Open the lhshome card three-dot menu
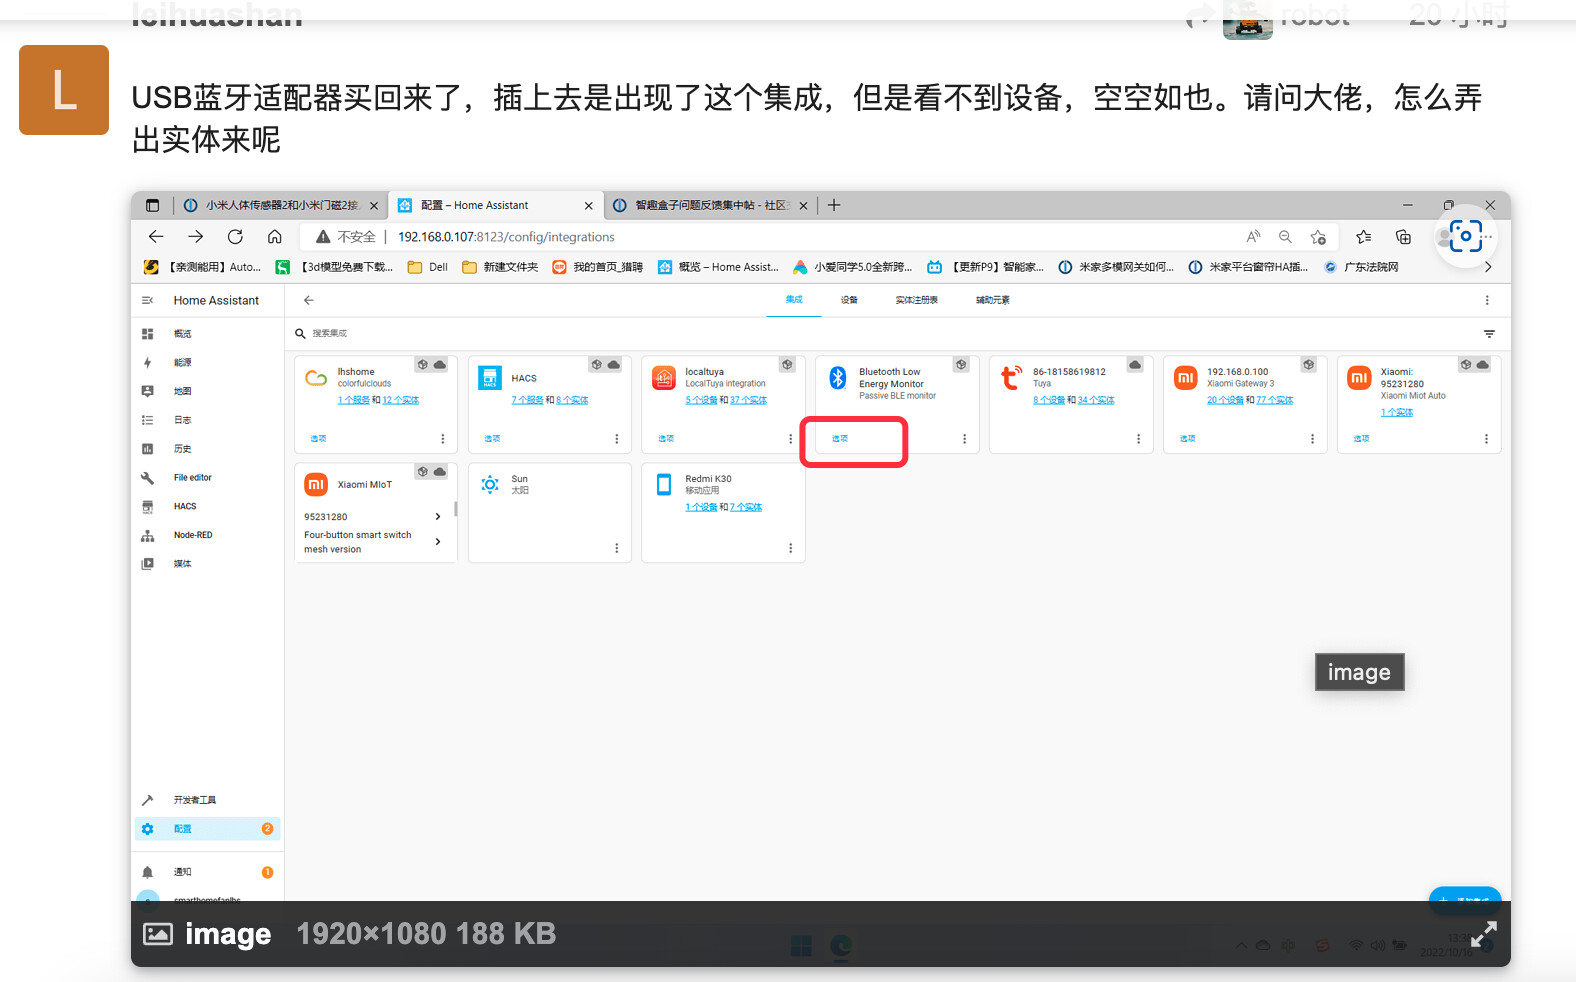The width and height of the screenshot is (1576, 982). (443, 439)
